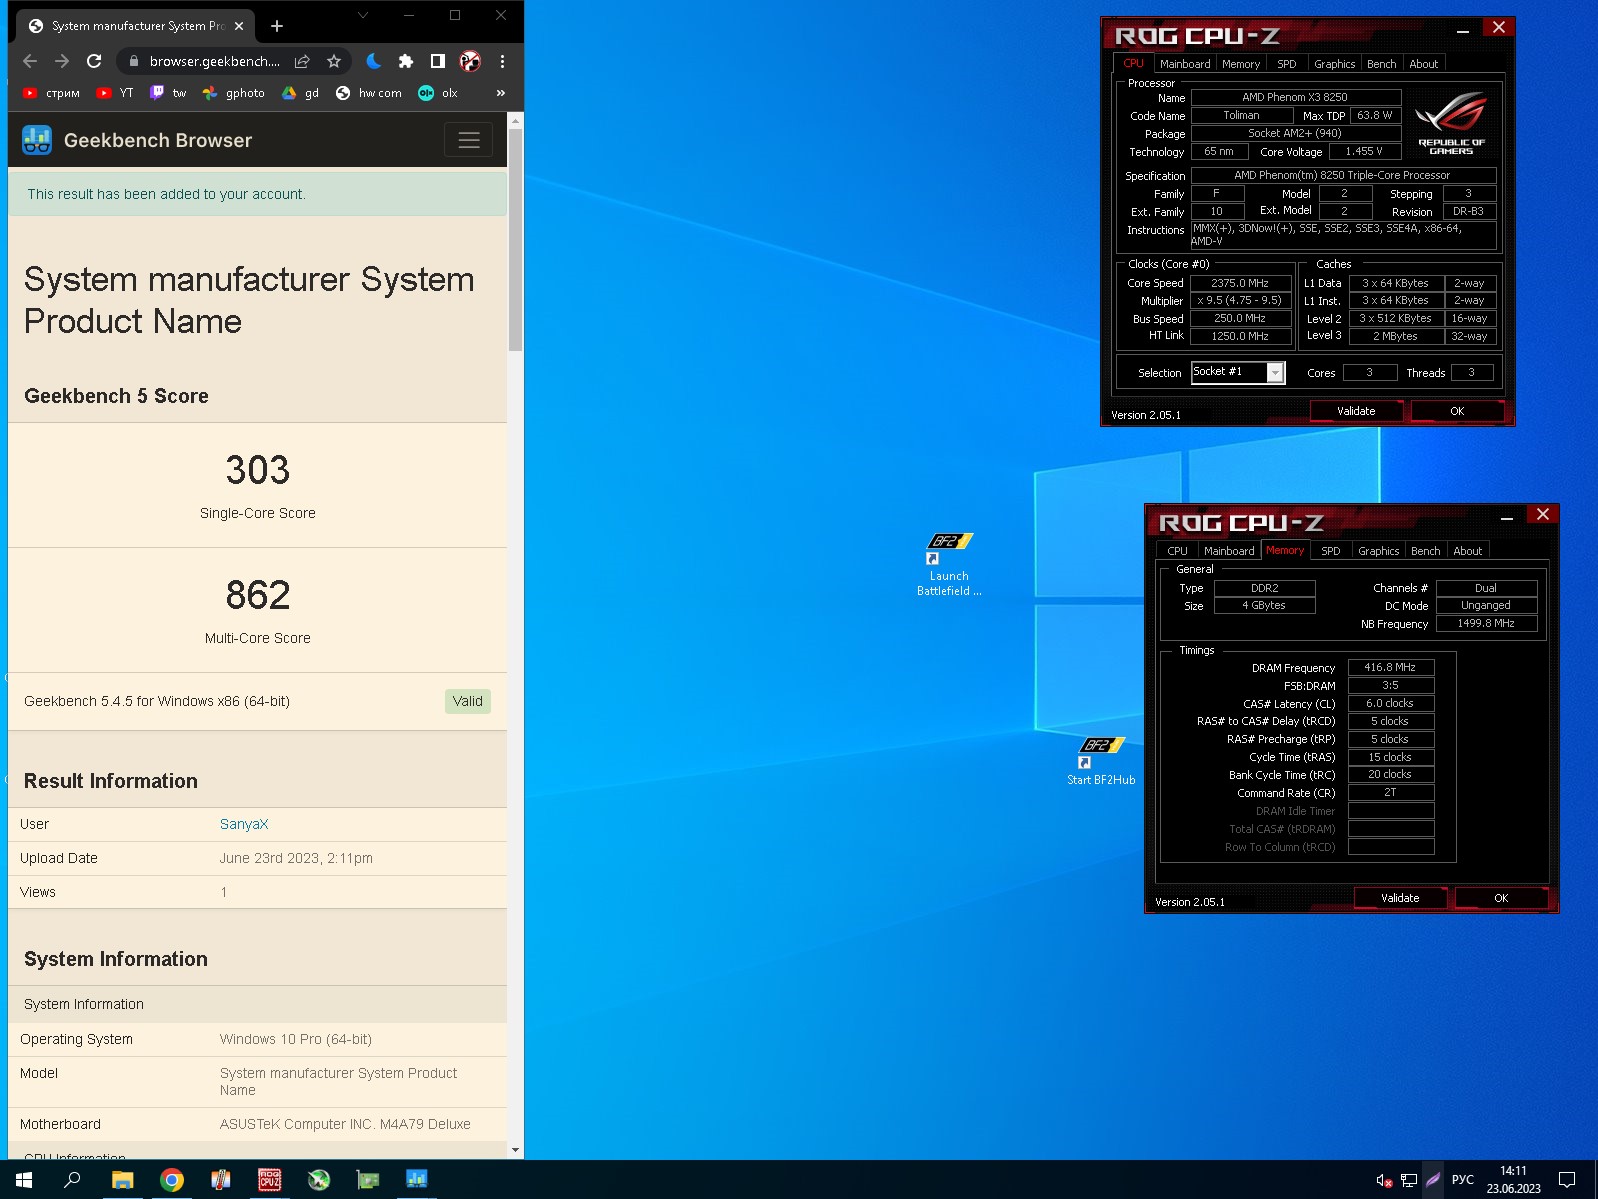Open Bench tab in upper CPU-Z
1598x1199 pixels.
point(1382,64)
